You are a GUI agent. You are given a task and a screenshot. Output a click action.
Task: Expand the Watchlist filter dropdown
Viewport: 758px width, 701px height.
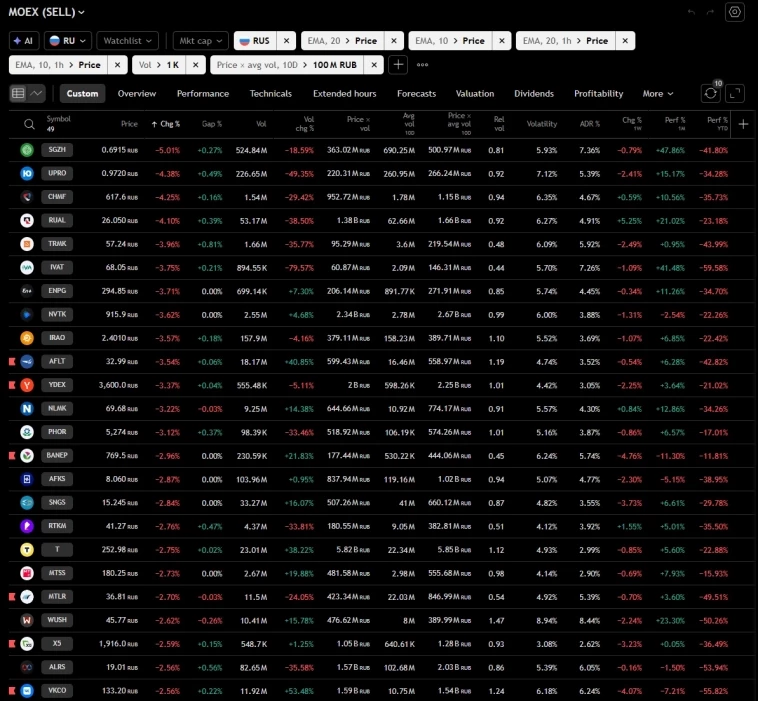(128, 41)
